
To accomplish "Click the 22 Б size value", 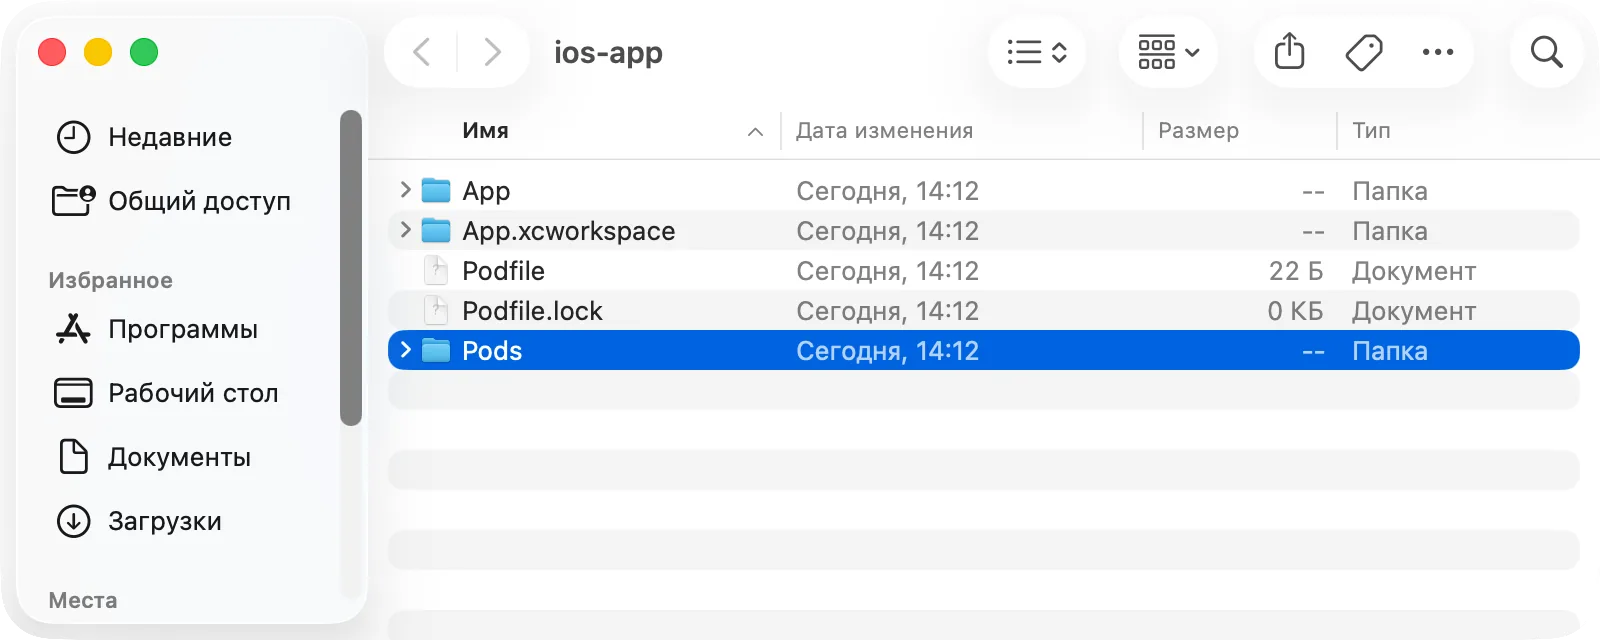I will click(x=1296, y=271).
